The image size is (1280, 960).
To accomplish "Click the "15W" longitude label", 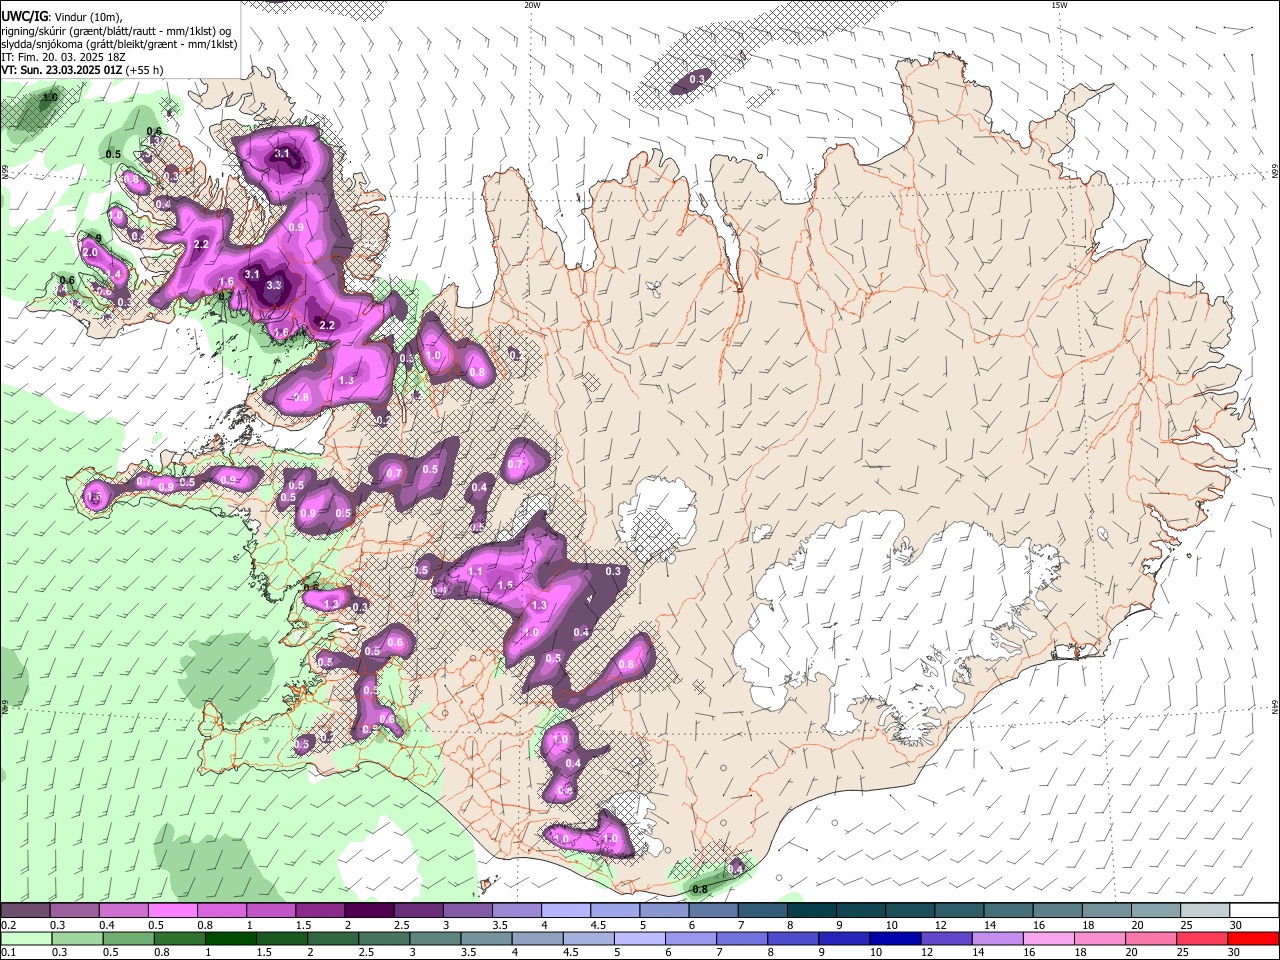I will tap(1059, 5).
